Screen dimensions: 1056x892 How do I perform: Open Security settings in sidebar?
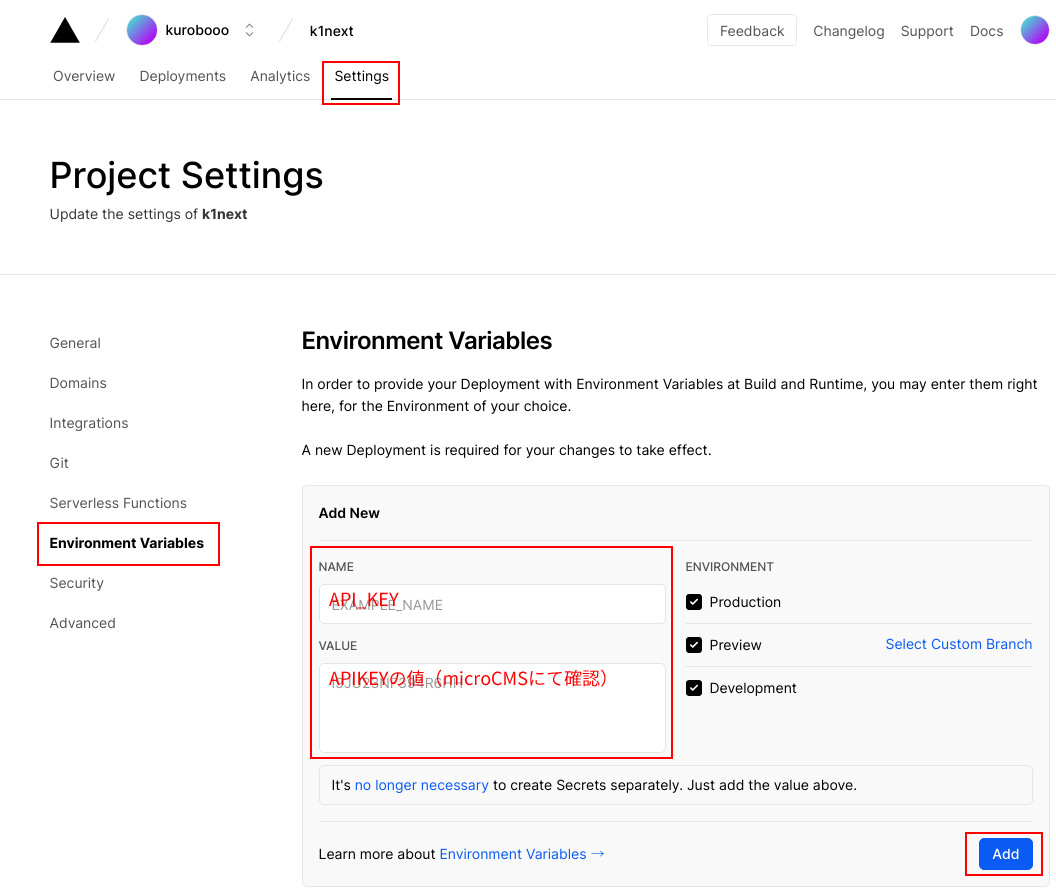77,583
